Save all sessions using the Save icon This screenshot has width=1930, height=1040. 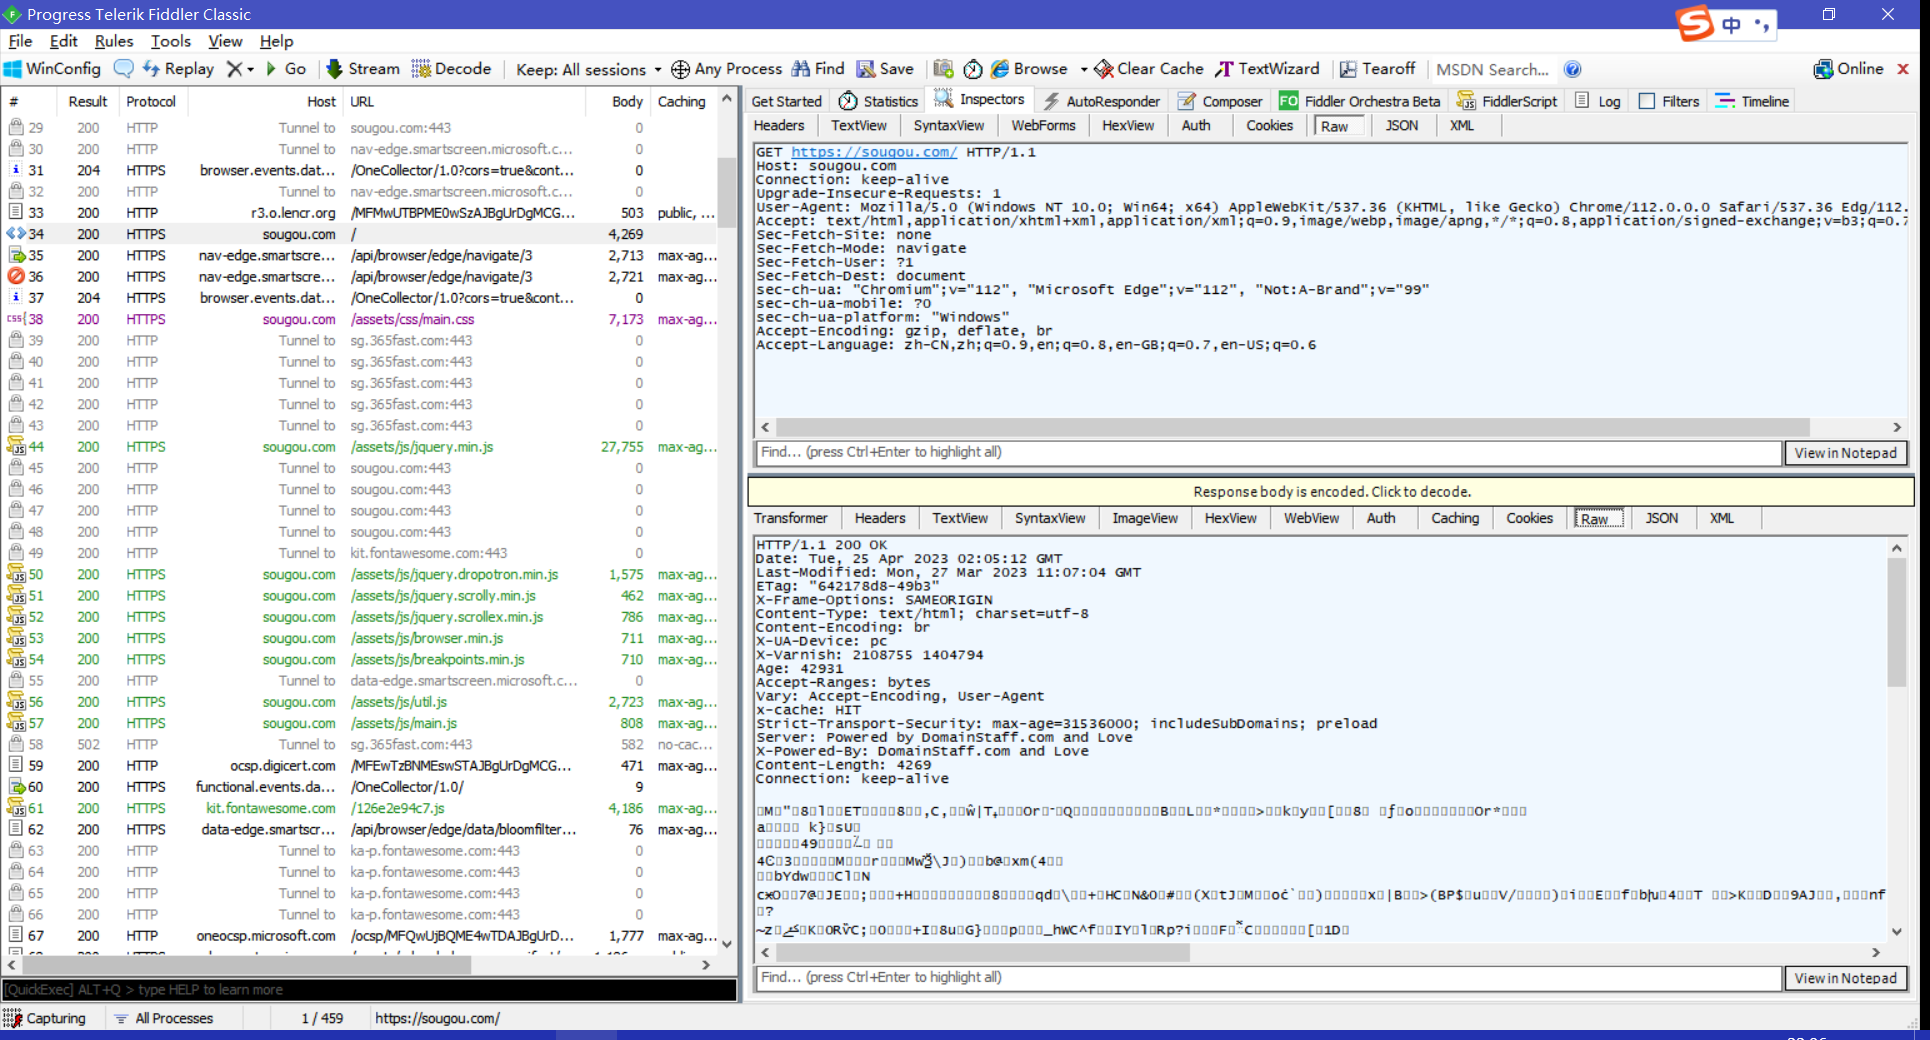[884, 69]
